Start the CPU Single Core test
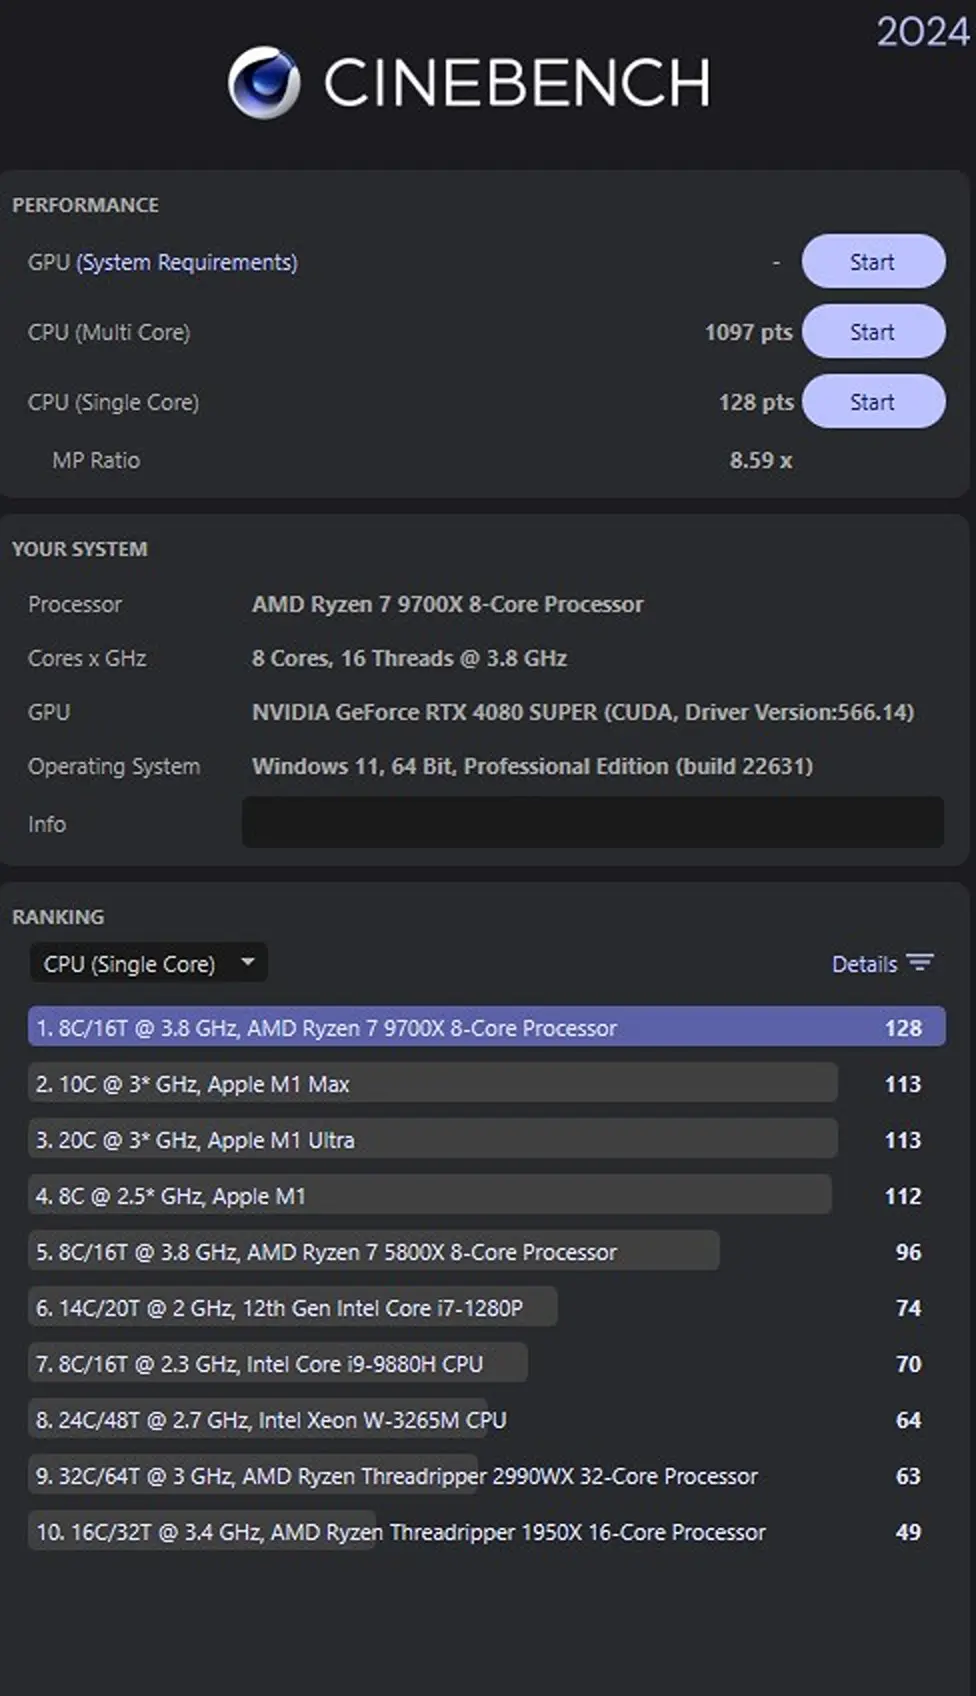 (x=873, y=402)
